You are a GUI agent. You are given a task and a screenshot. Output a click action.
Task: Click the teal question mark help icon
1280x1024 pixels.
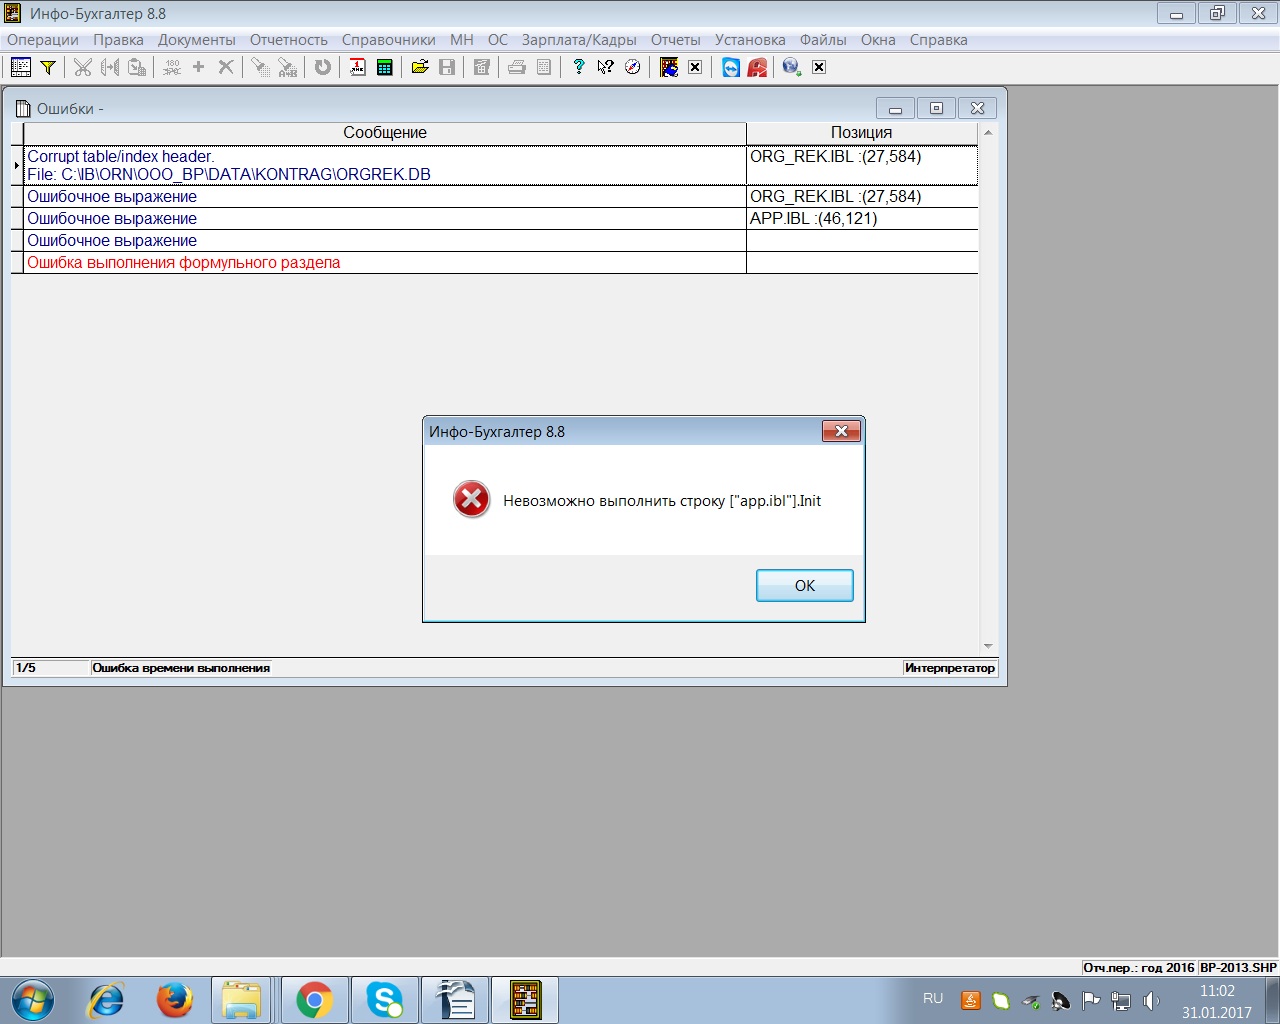[x=578, y=67]
